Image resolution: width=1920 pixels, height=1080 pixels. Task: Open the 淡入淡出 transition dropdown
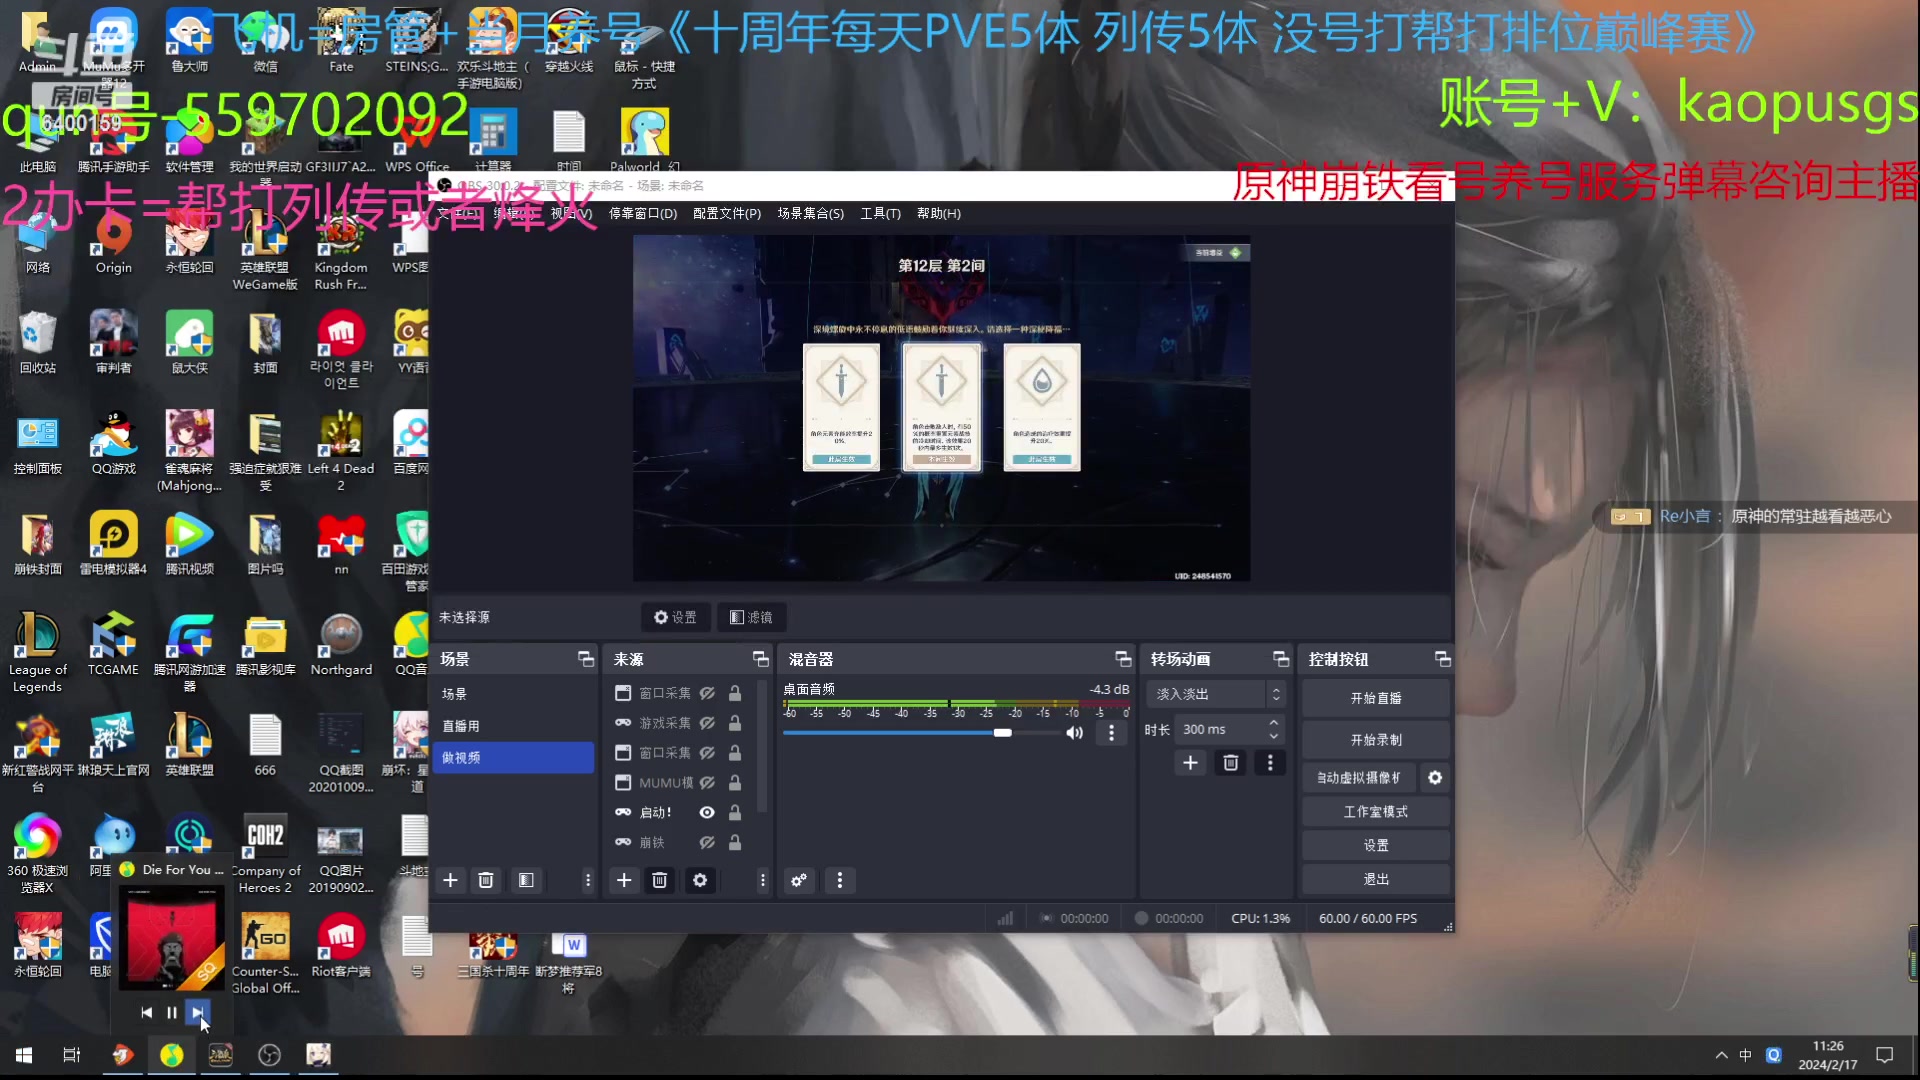pyautogui.click(x=1216, y=694)
